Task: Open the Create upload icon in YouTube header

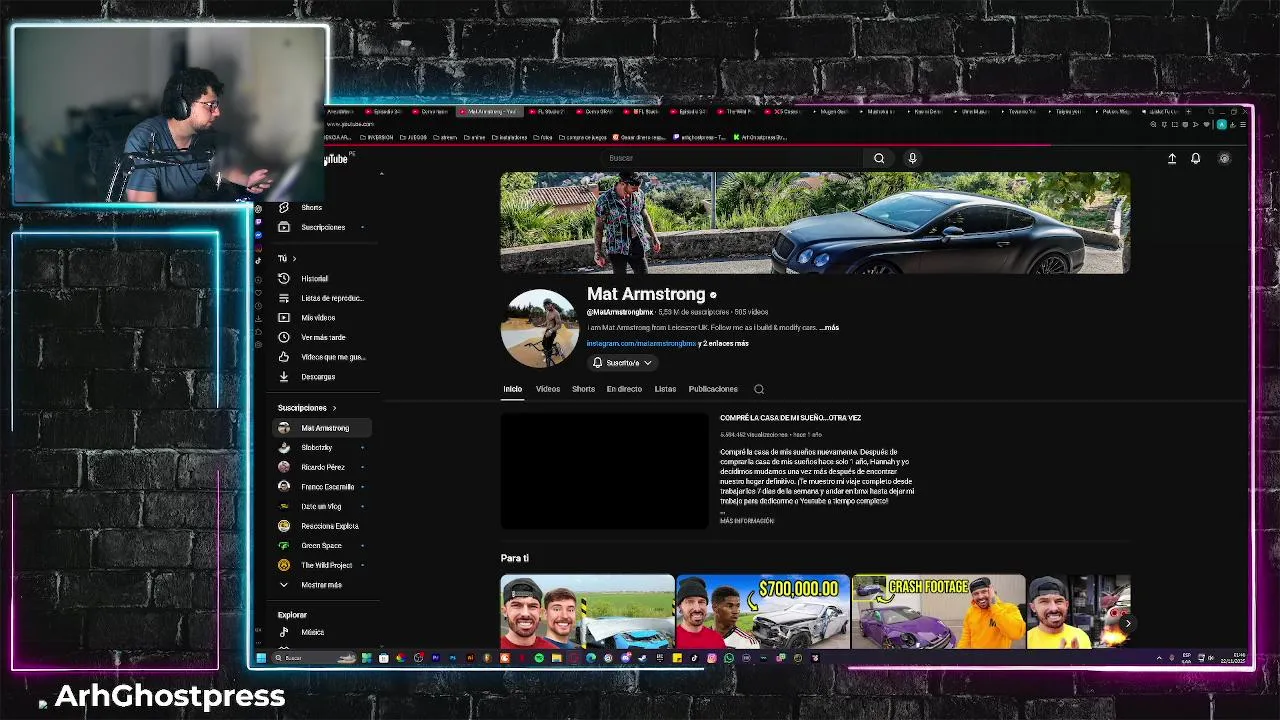Action: (x=1172, y=158)
